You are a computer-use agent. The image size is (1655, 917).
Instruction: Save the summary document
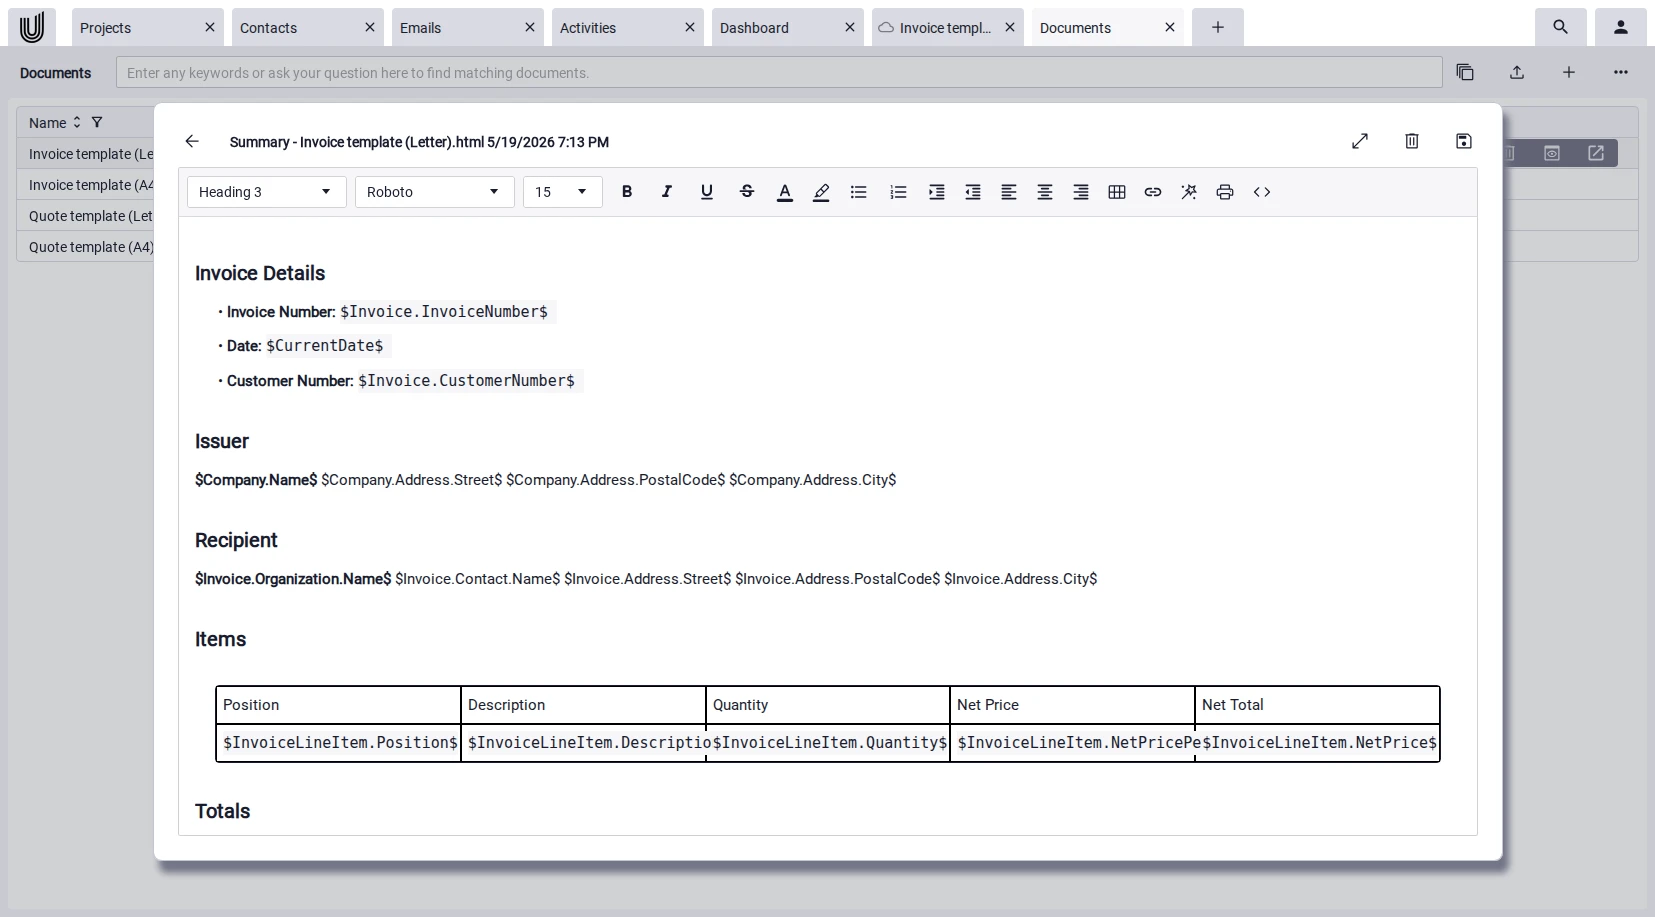(x=1464, y=141)
